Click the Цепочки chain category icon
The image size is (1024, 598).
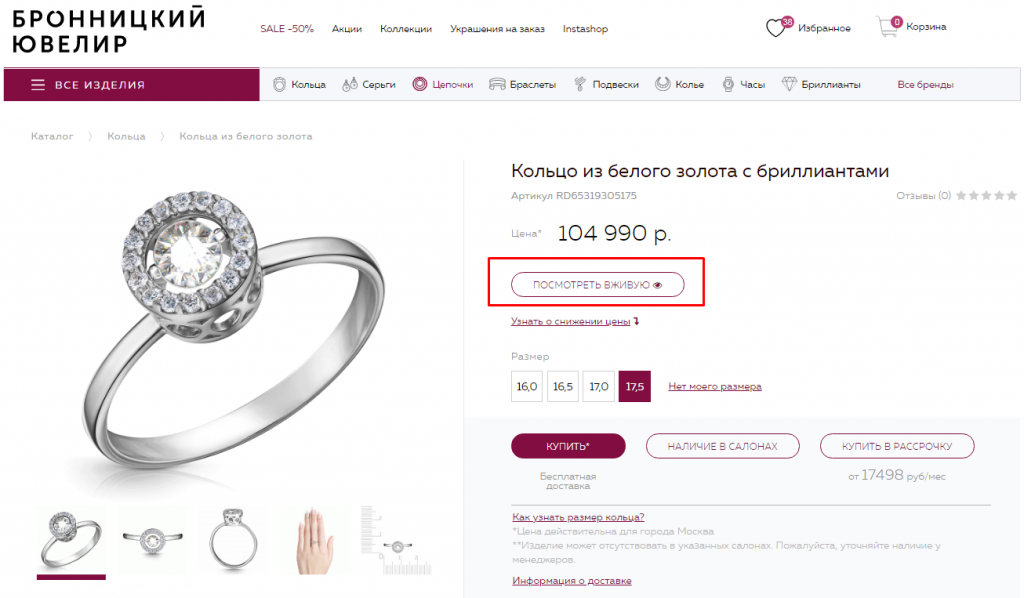click(420, 85)
